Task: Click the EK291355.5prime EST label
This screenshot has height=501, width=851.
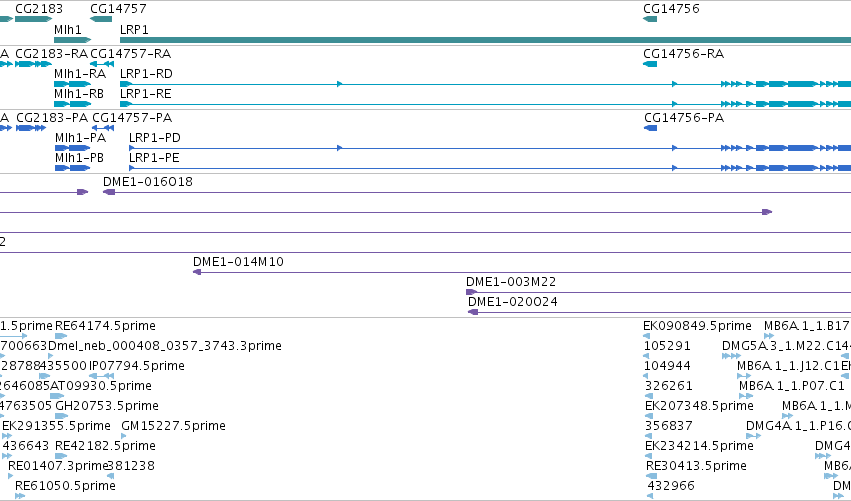Action: coord(56,426)
